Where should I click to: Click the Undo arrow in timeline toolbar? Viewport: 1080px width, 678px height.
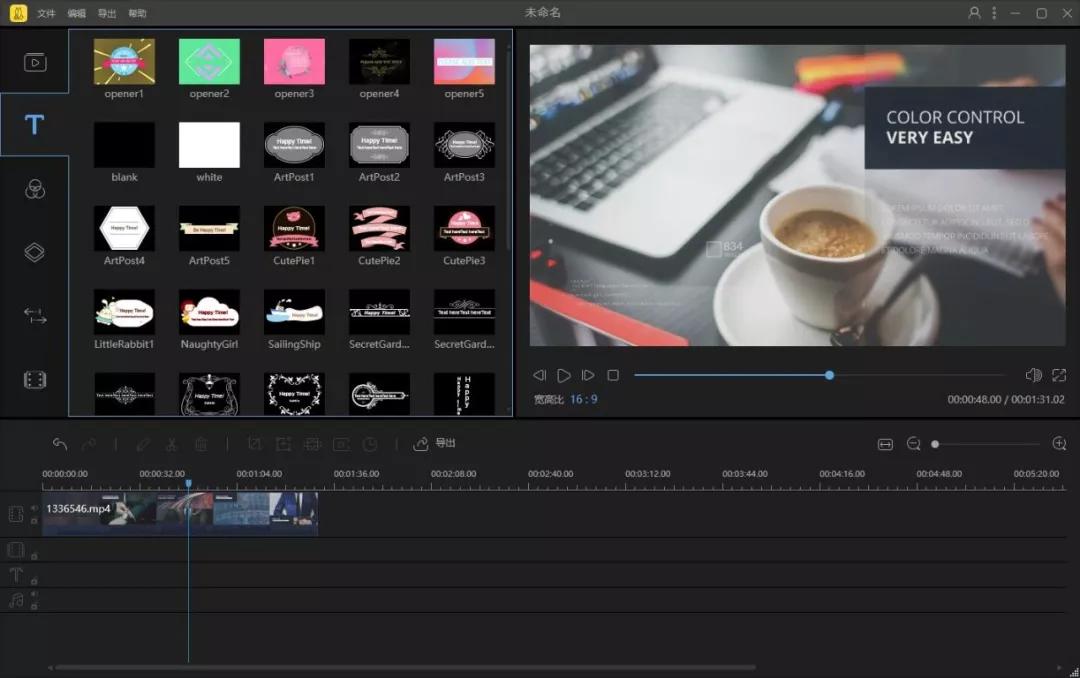(x=60, y=444)
